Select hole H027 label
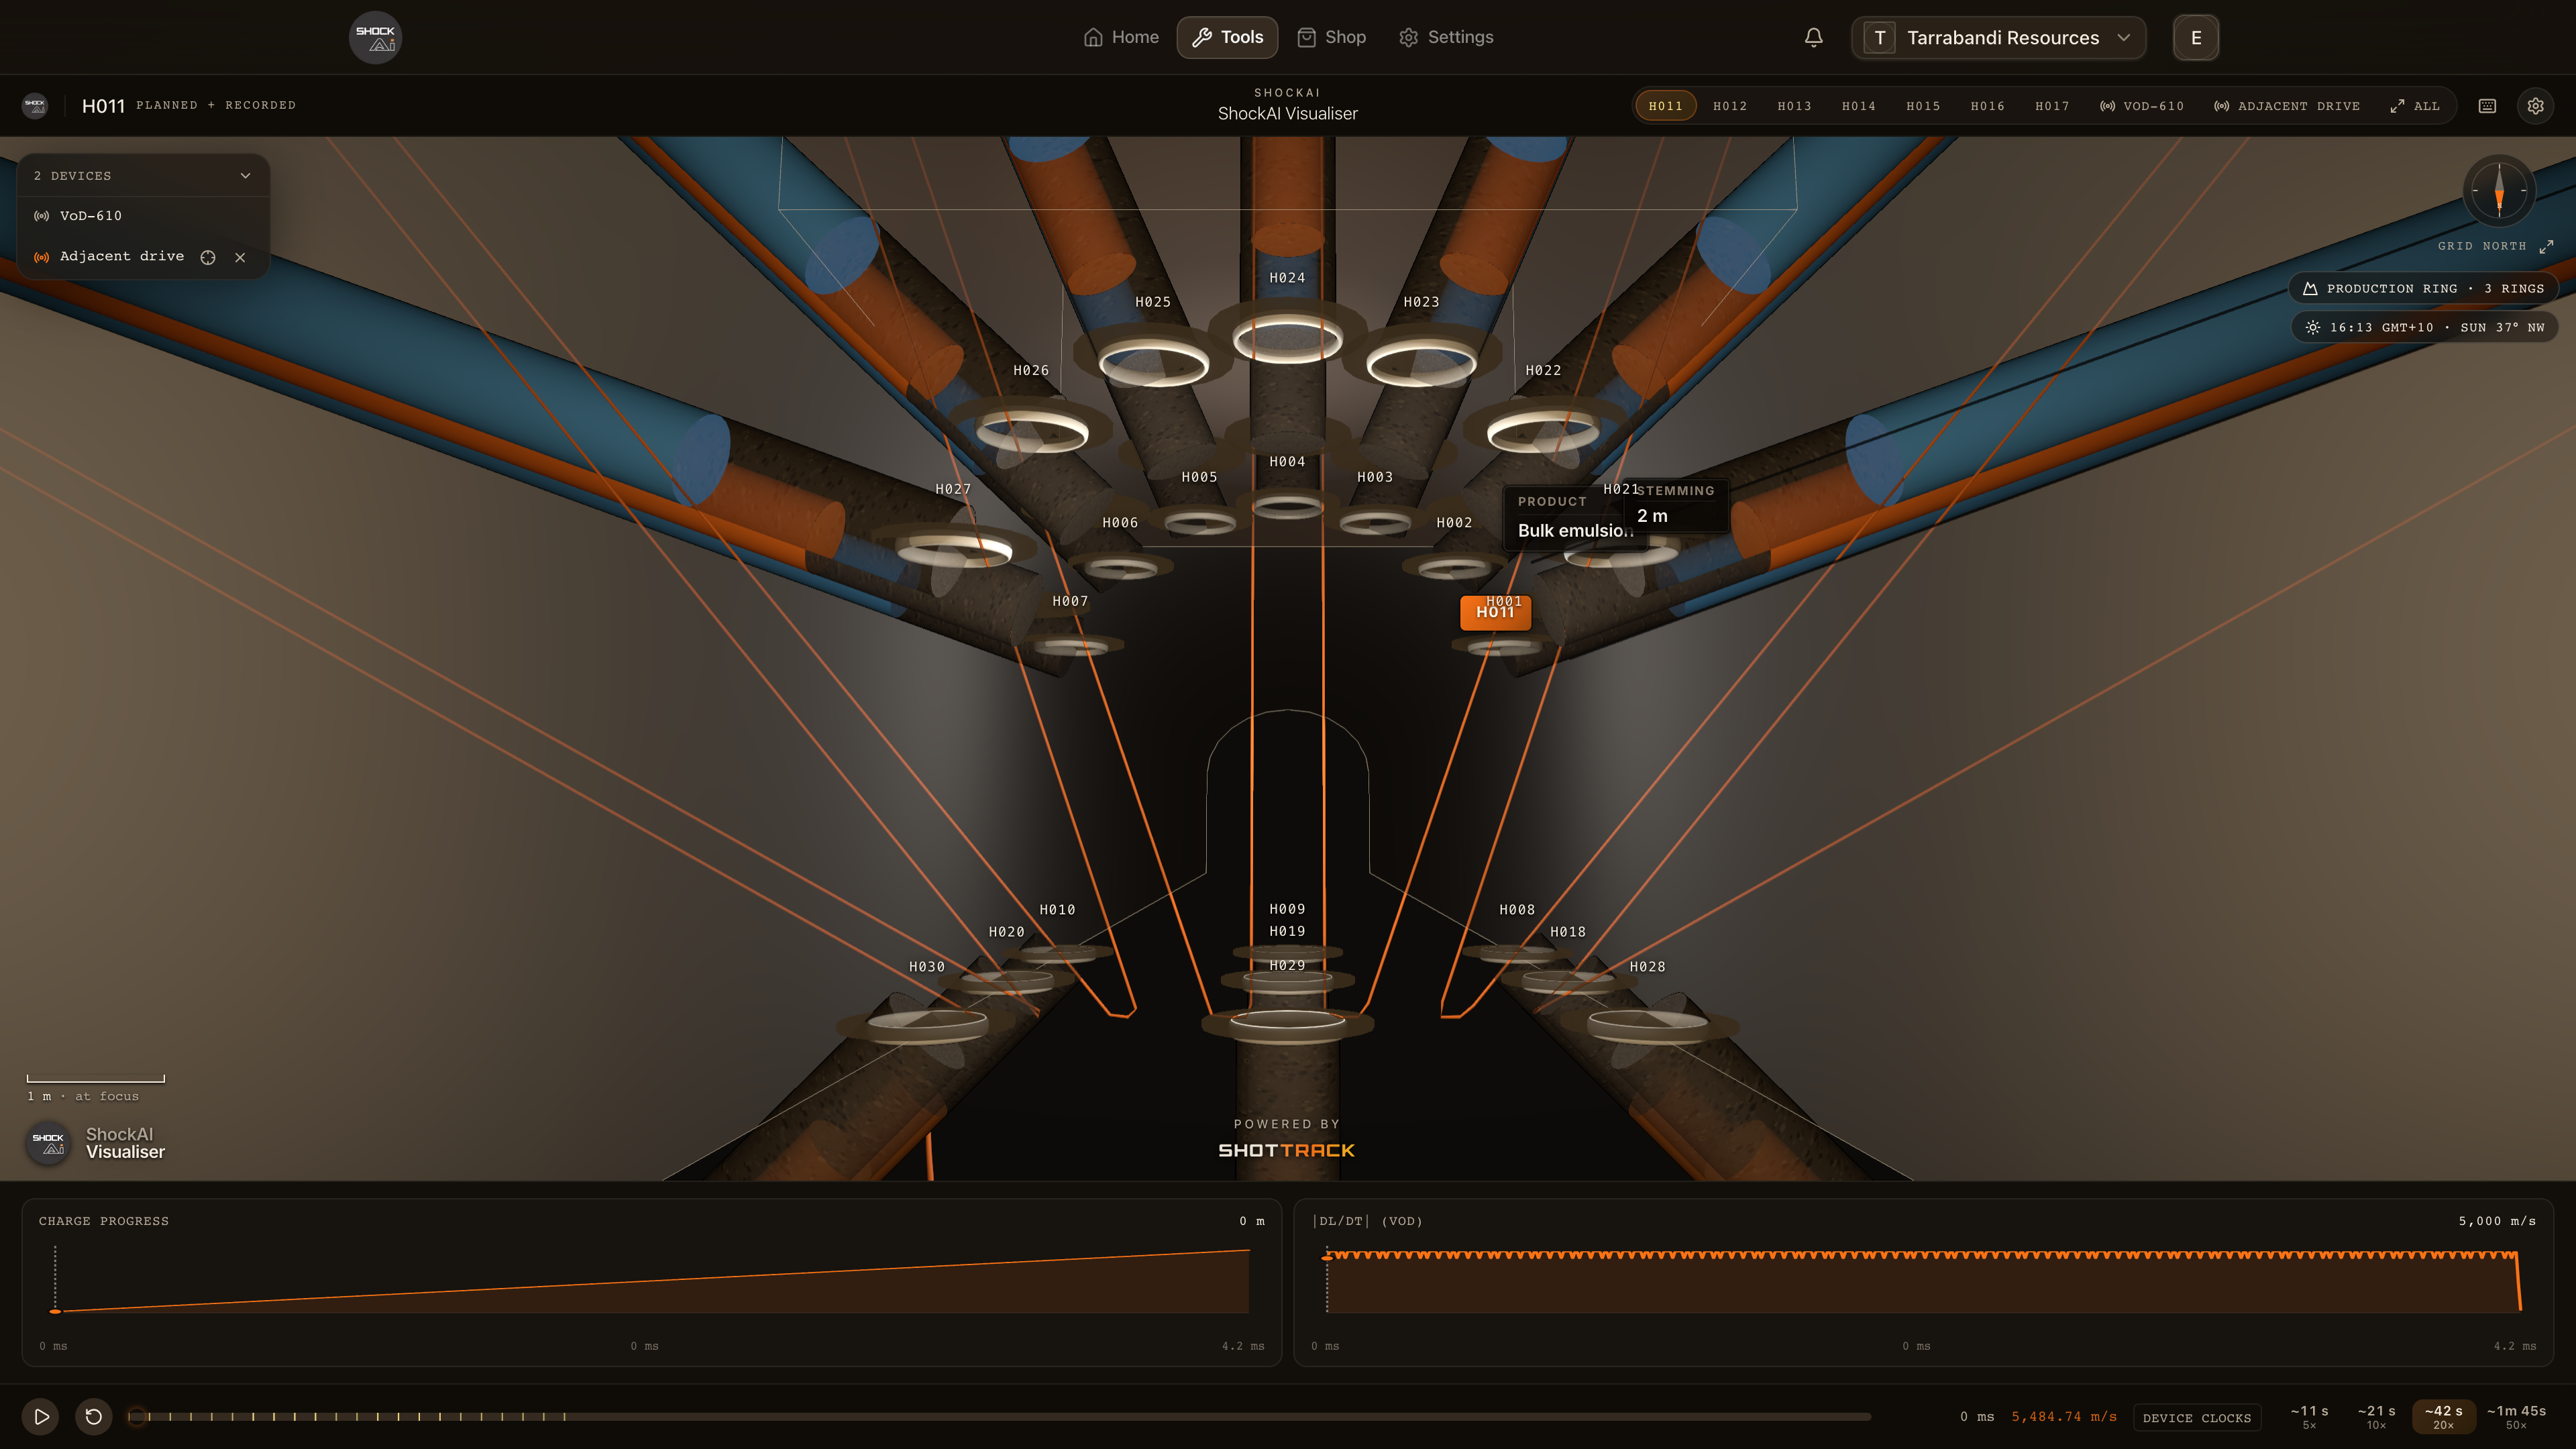Viewport: 2576px width, 1449px height. click(953, 490)
